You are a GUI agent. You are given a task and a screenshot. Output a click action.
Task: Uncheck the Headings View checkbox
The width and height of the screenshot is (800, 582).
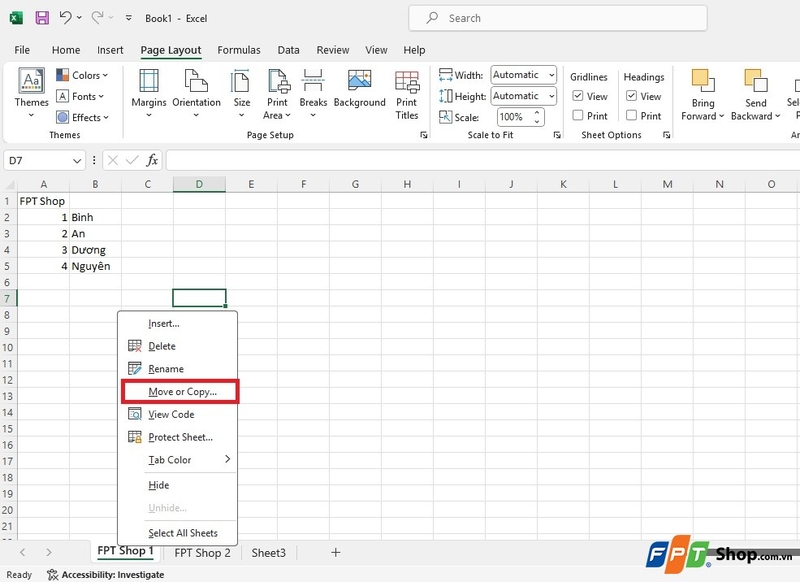click(x=631, y=96)
